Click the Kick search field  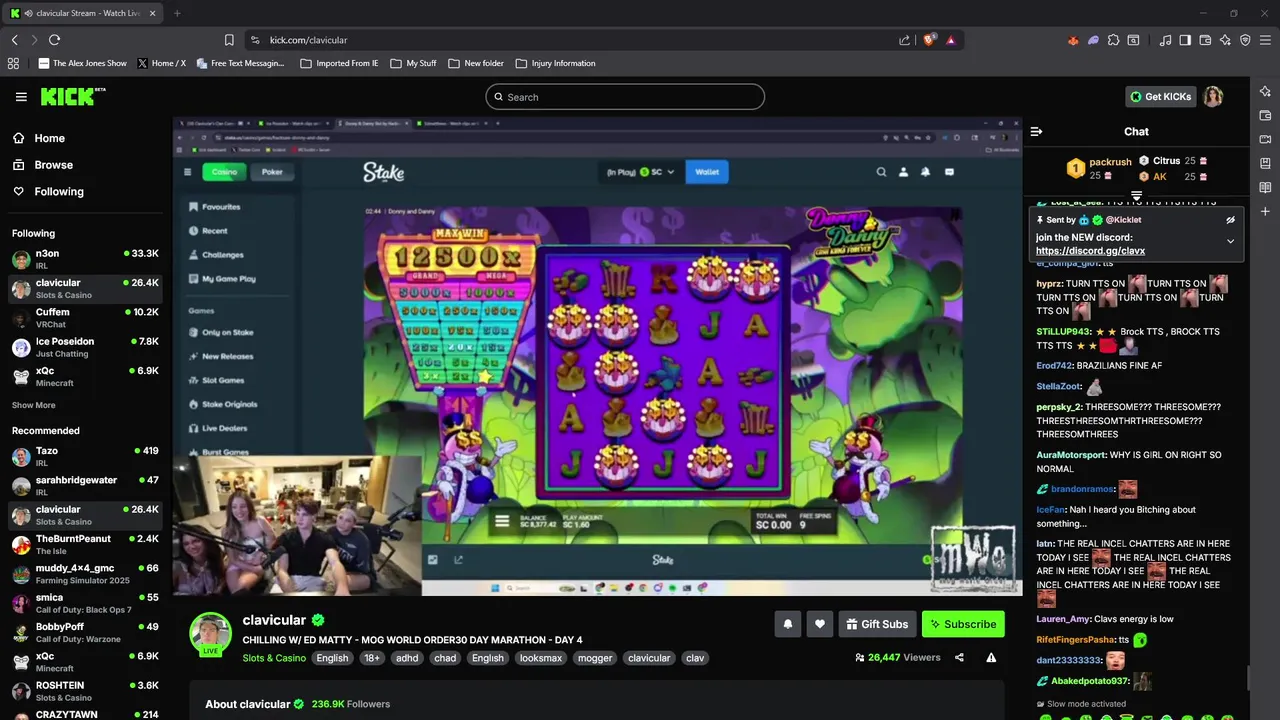625,97
